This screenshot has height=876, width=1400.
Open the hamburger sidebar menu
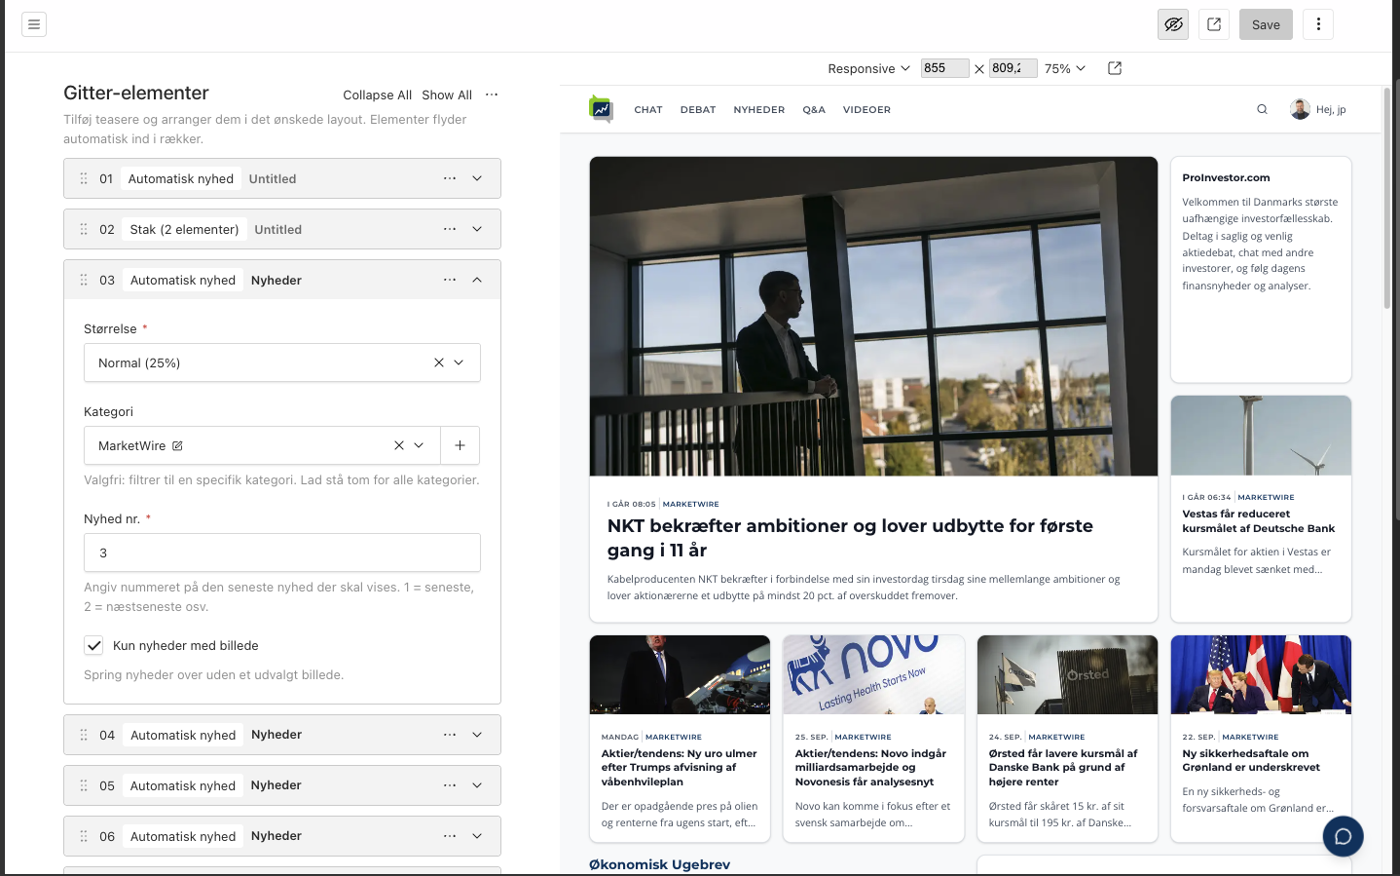[x=34, y=24]
